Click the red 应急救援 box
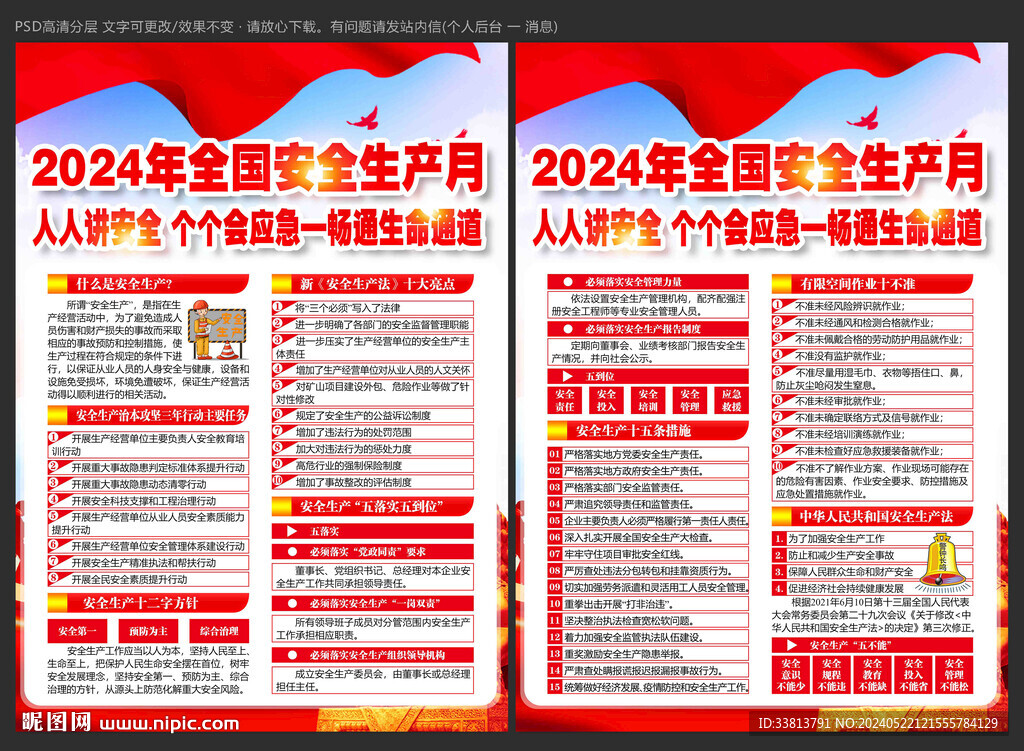Image resolution: width=1024 pixels, height=751 pixels. (x=731, y=400)
